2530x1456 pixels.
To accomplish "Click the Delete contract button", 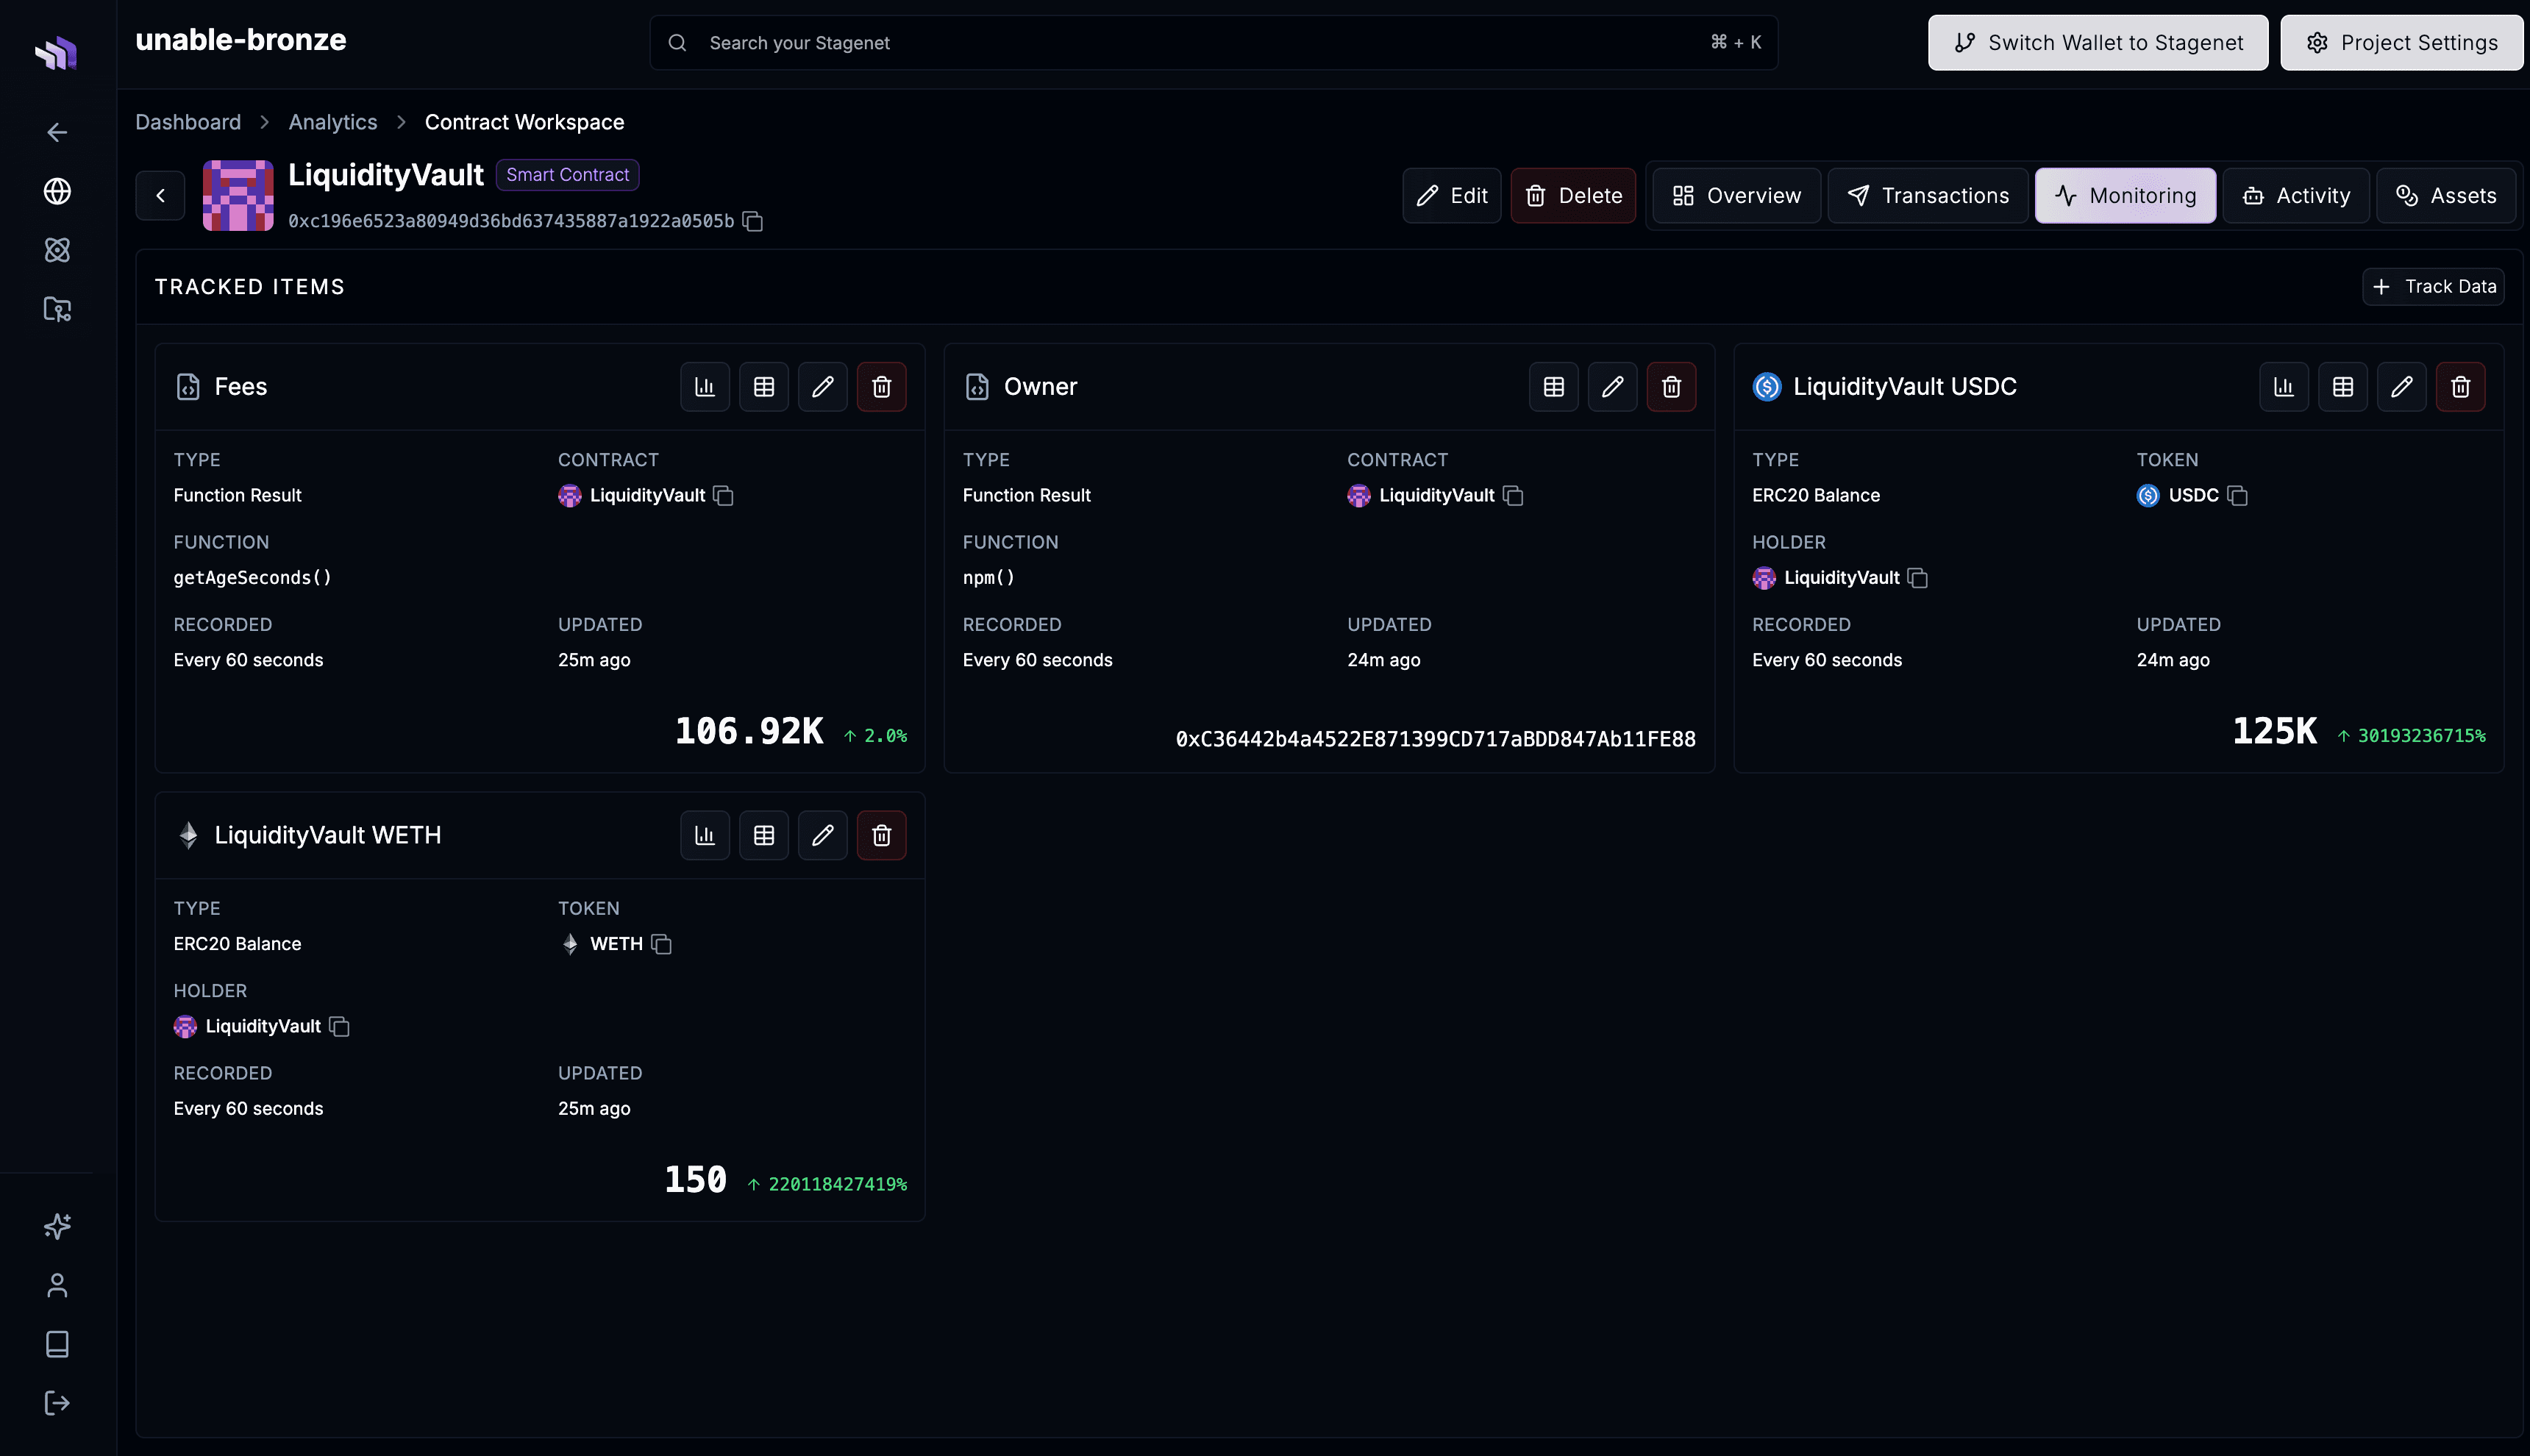I will pos(1573,196).
